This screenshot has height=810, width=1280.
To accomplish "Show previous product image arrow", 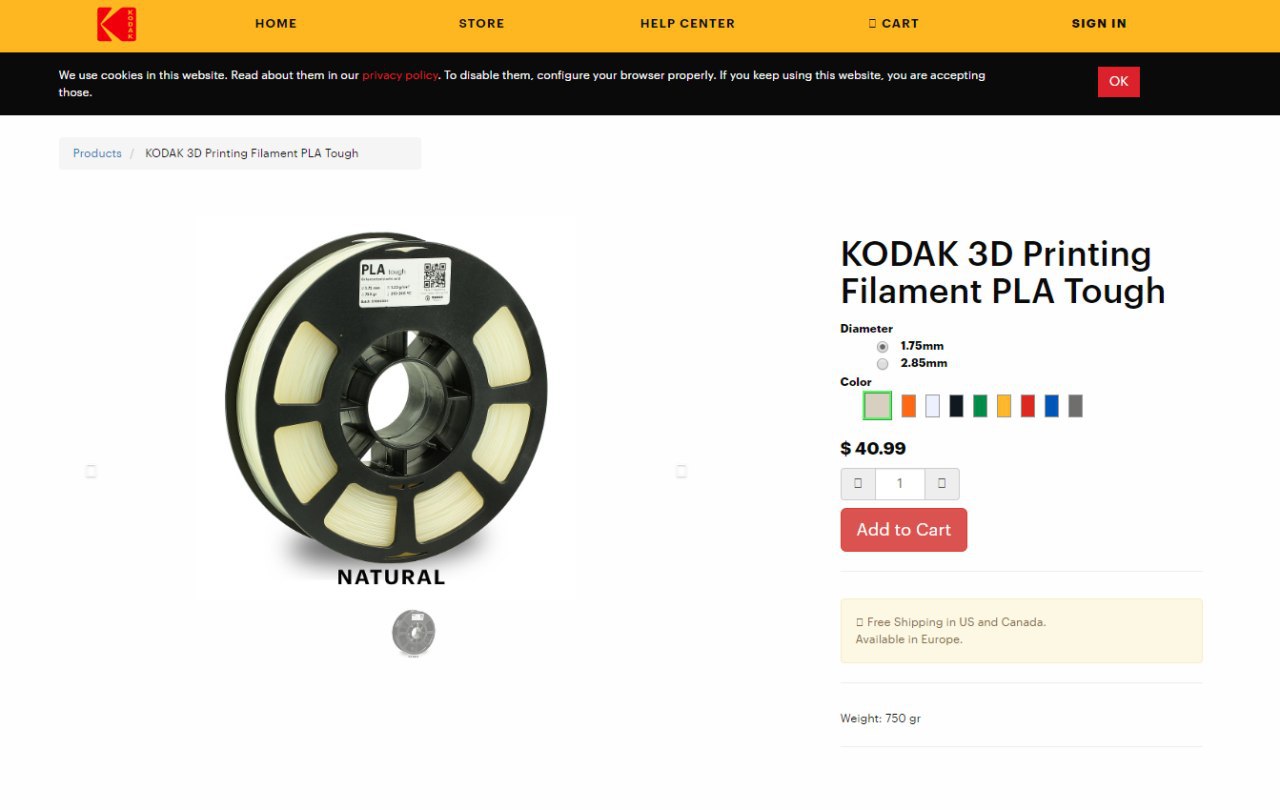I will [x=91, y=471].
